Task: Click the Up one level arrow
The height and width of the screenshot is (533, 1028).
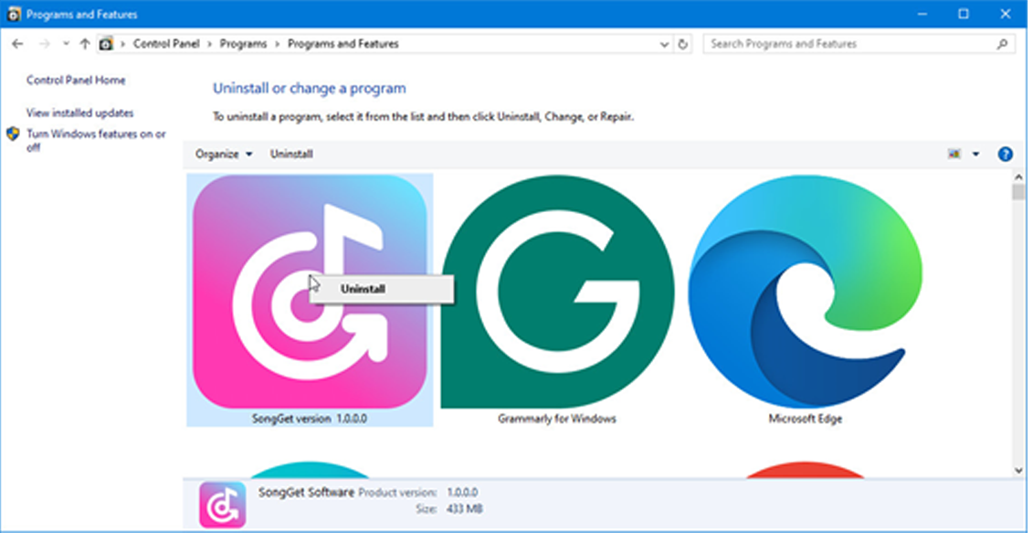Action: pos(85,44)
